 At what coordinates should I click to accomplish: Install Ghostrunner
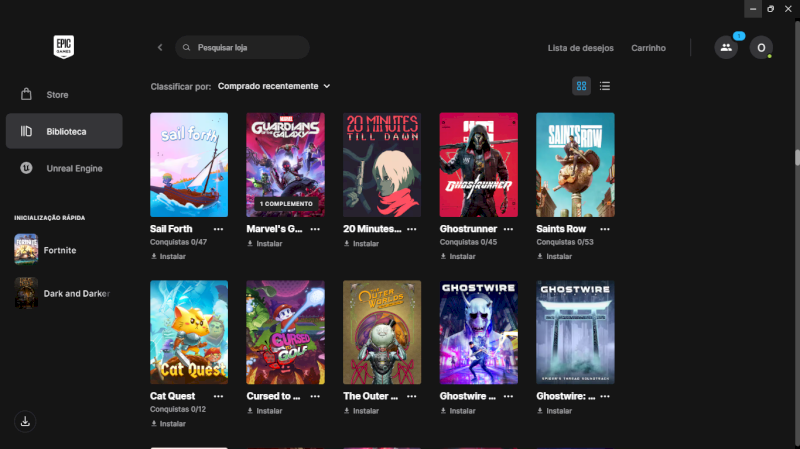[x=458, y=256]
